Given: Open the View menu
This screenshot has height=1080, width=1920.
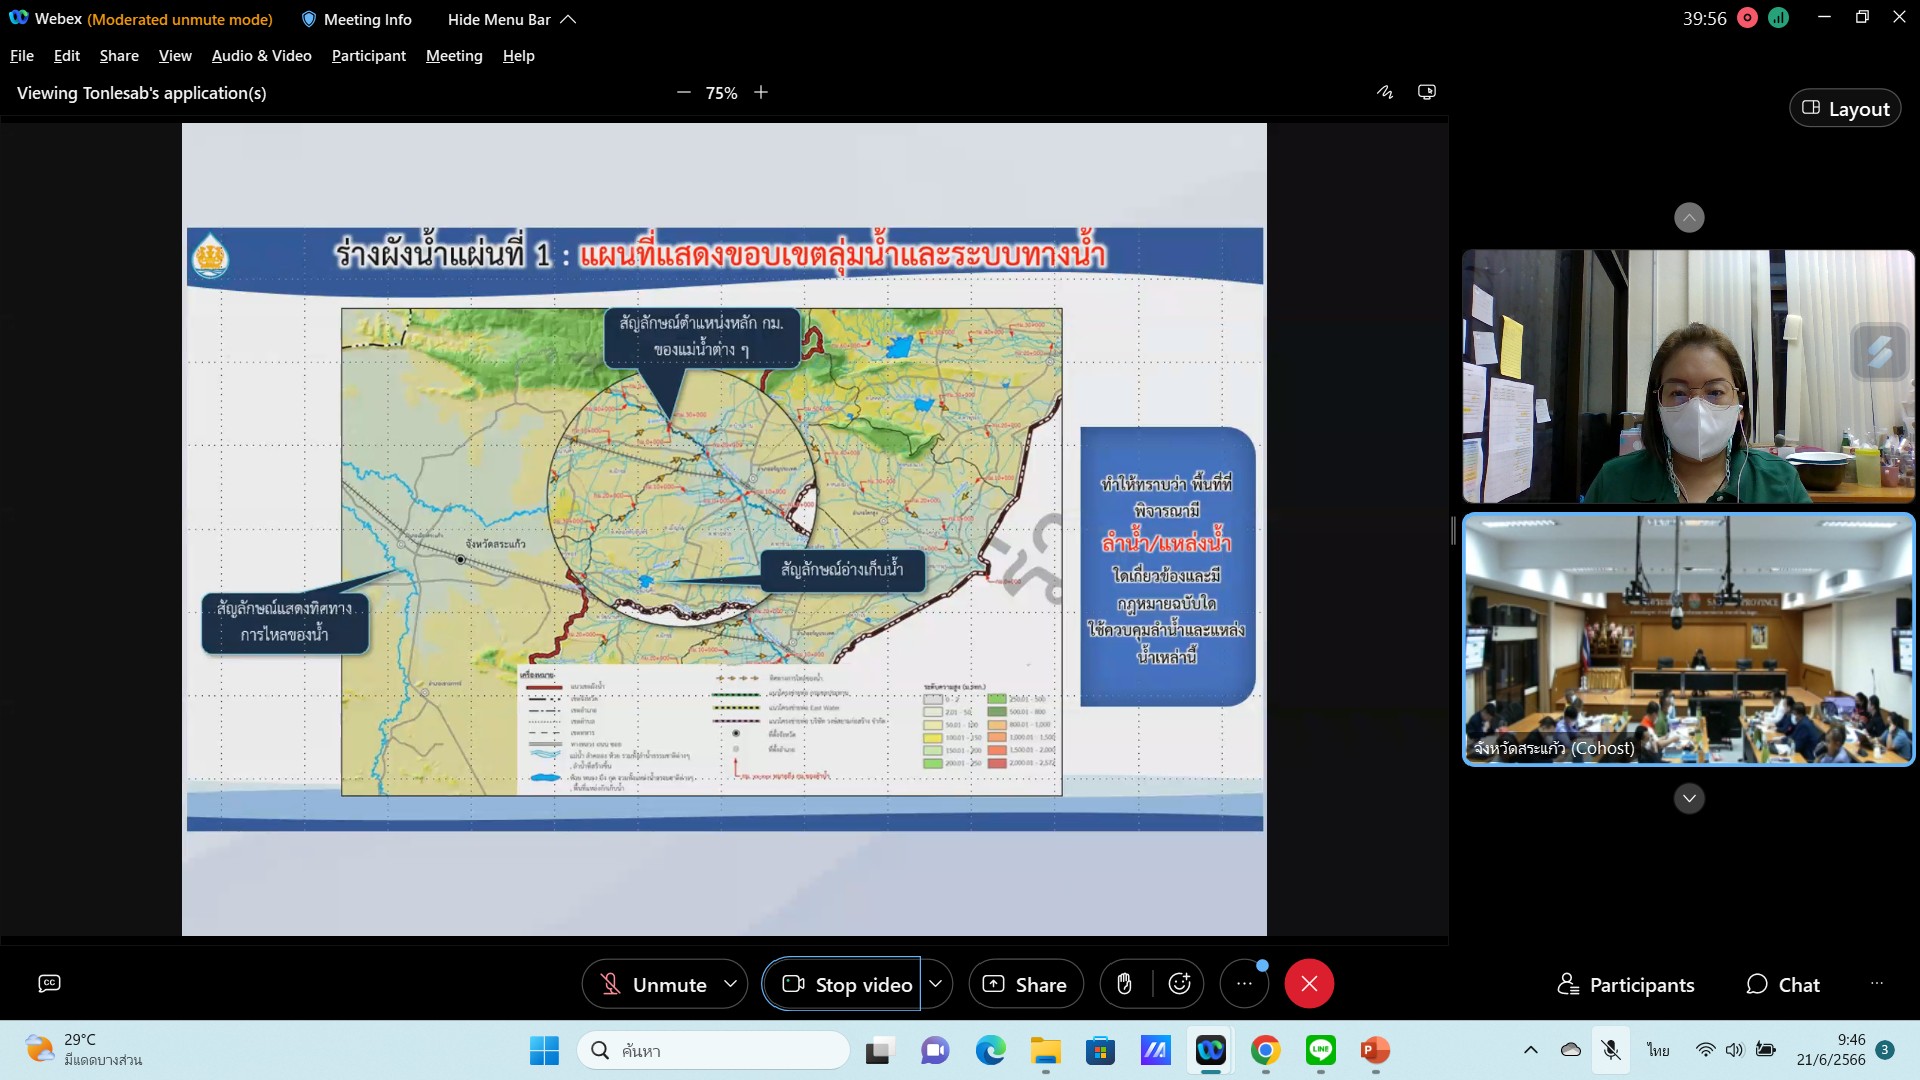Looking at the screenshot, I should click(x=175, y=56).
